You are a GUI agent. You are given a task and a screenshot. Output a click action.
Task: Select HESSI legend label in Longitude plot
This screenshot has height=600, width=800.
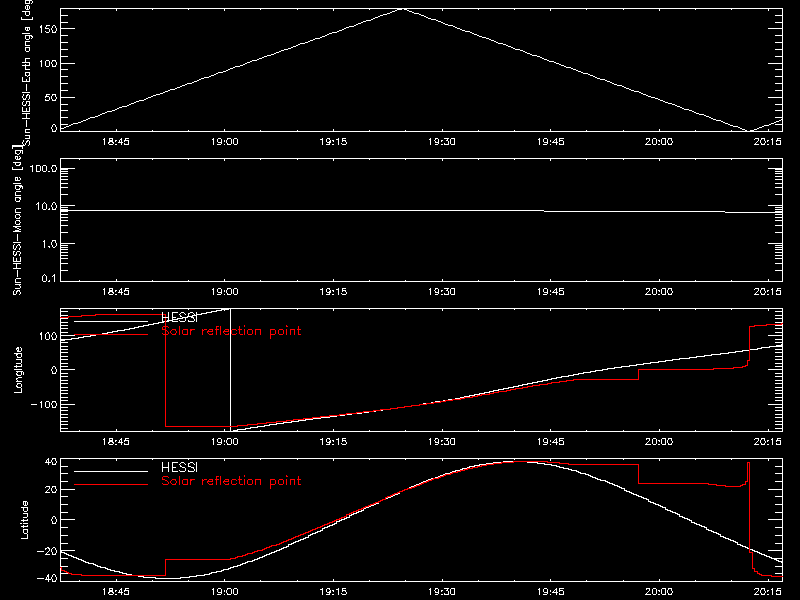(179, 317)
